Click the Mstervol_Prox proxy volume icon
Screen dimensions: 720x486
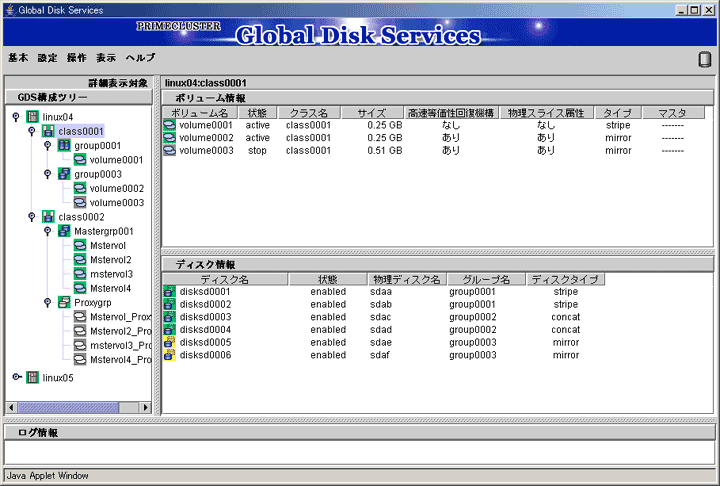[80, 316]
